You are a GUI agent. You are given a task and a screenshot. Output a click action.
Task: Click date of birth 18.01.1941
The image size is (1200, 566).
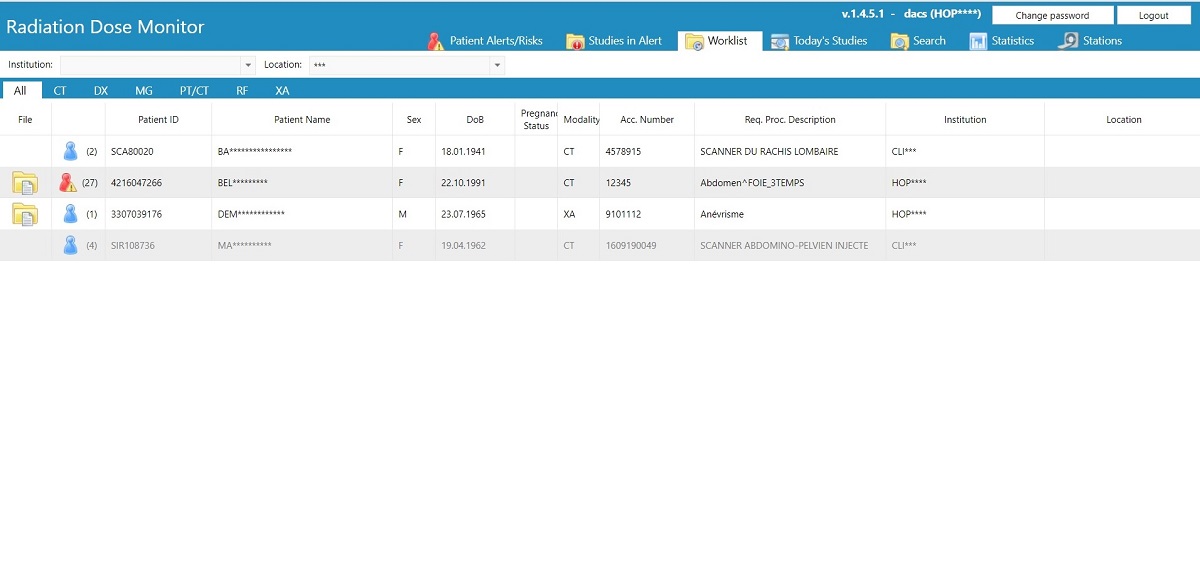pos(463,152)
